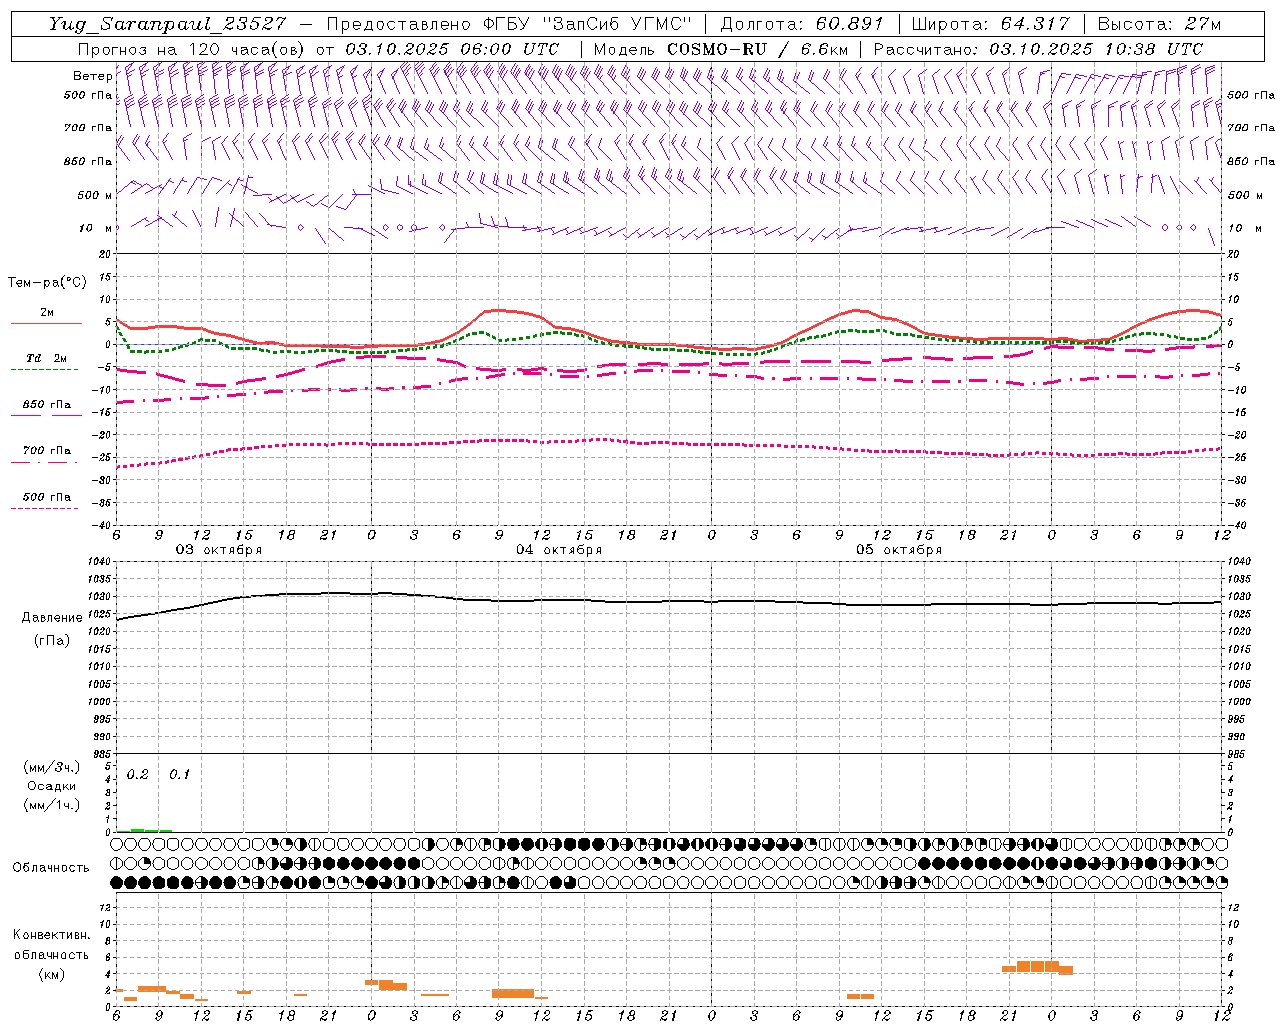Select the computed time 03.10.2025 10:38 UTC
The image size is (1280, 1024).
pos(1096,49)
